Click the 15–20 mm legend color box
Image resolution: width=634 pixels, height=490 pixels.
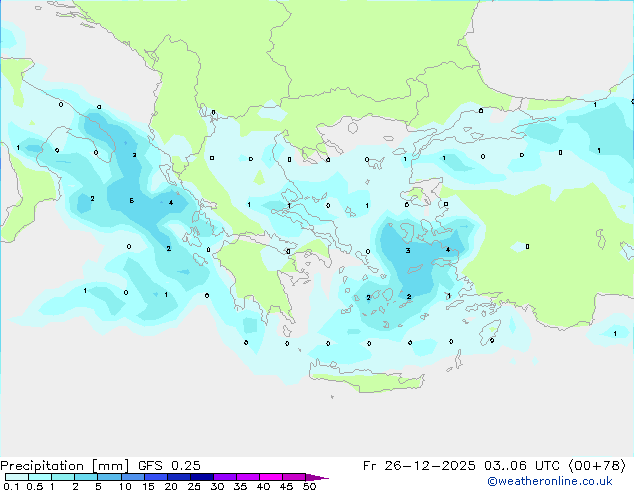pyautogui.click(x=156, y=477)
